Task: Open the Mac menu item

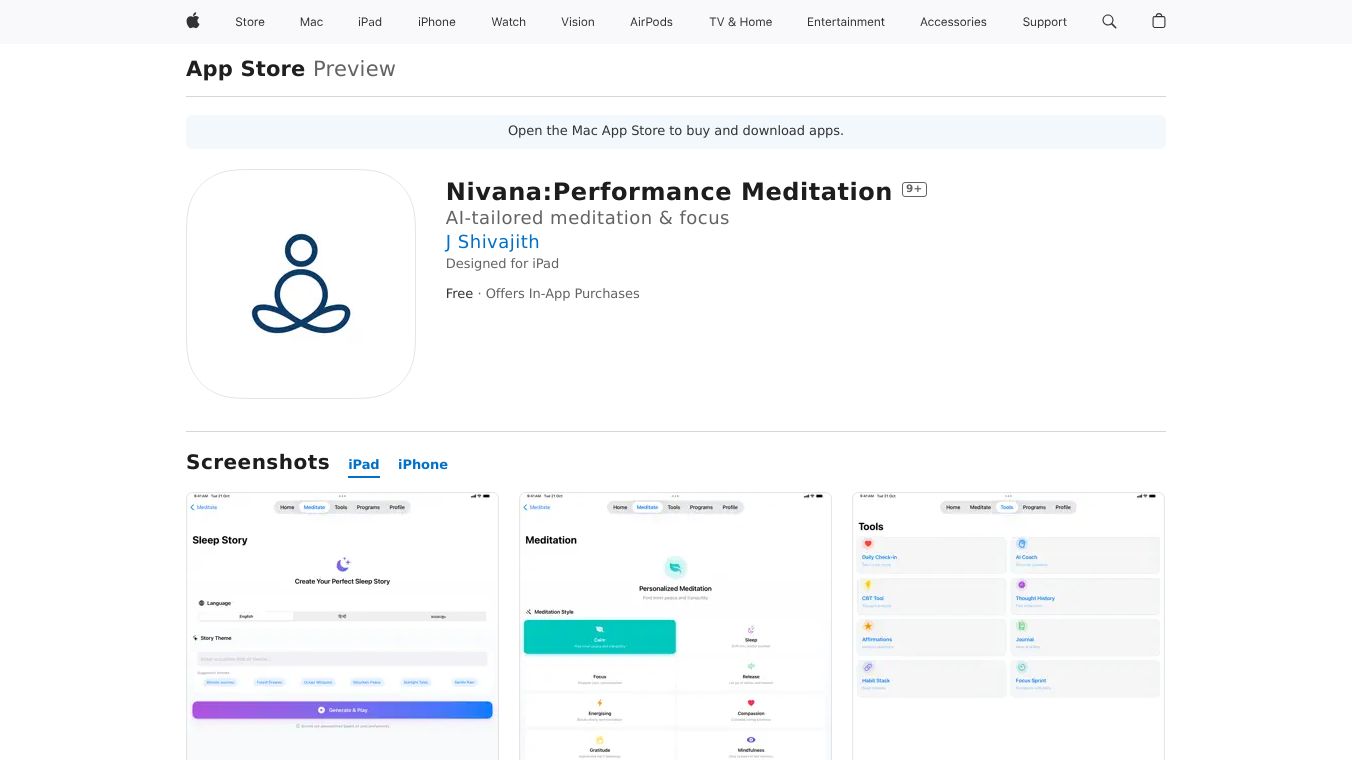Action: pos(312,22)
